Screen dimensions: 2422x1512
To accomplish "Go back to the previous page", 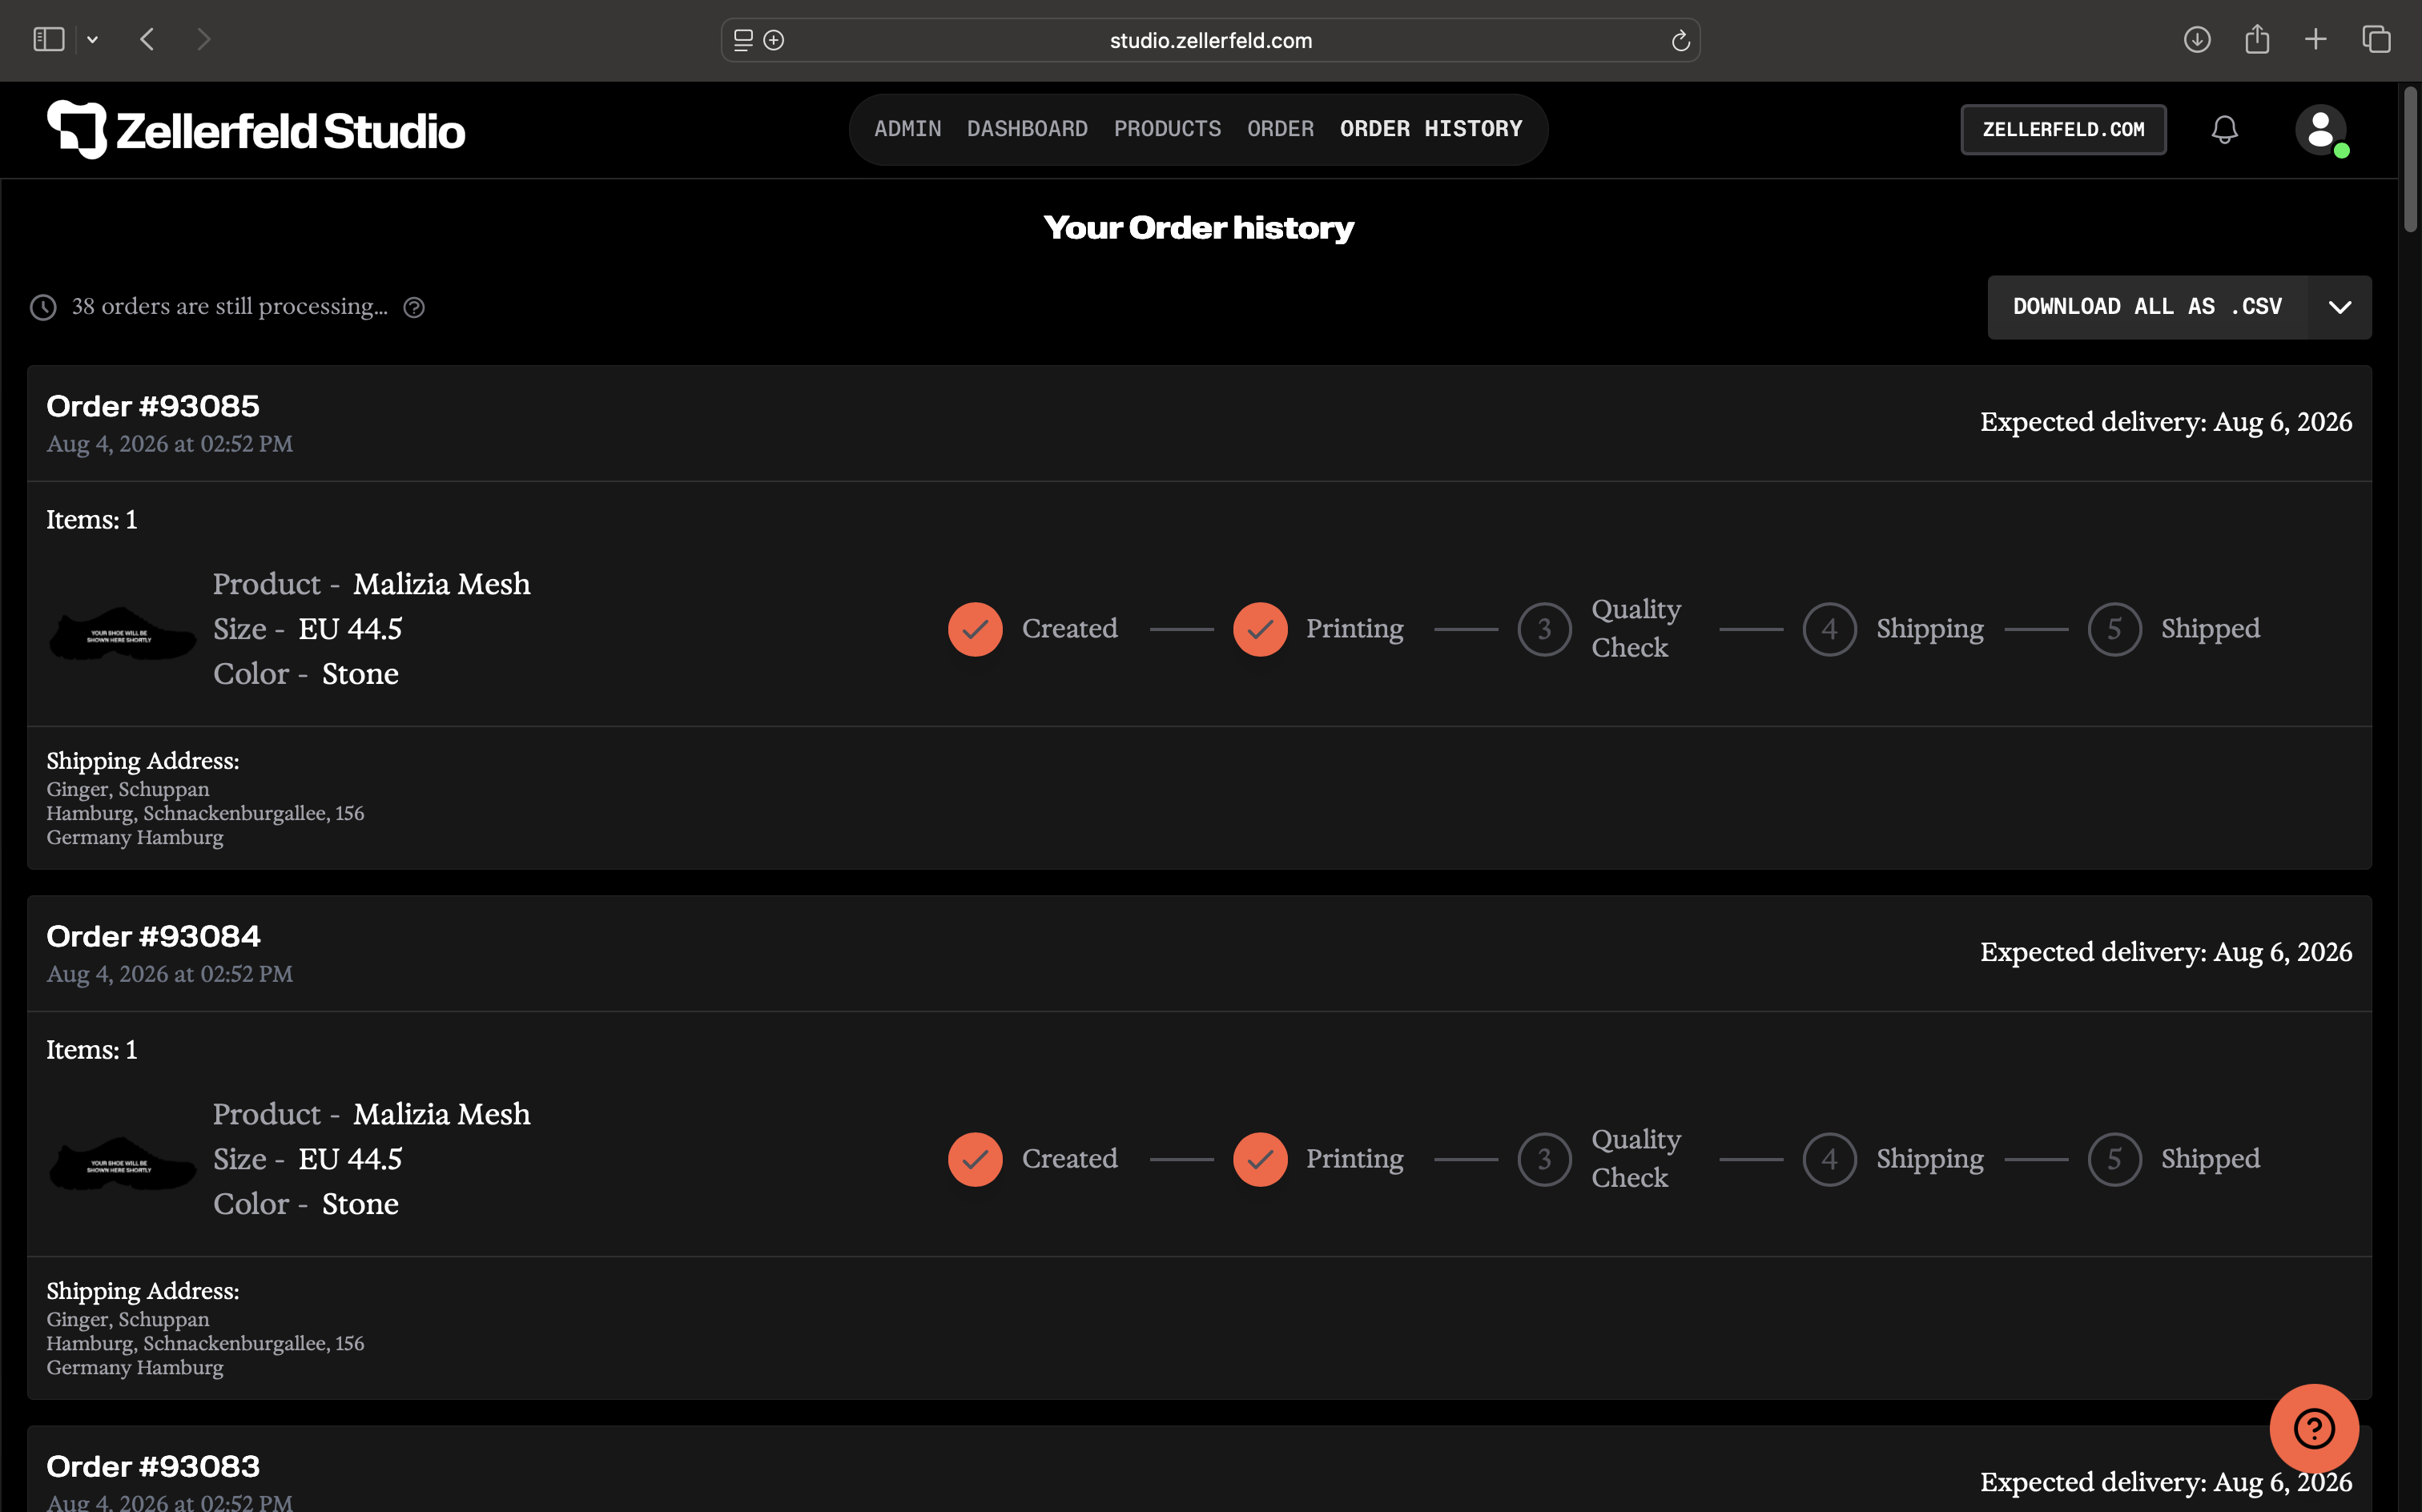I will 148,40.
